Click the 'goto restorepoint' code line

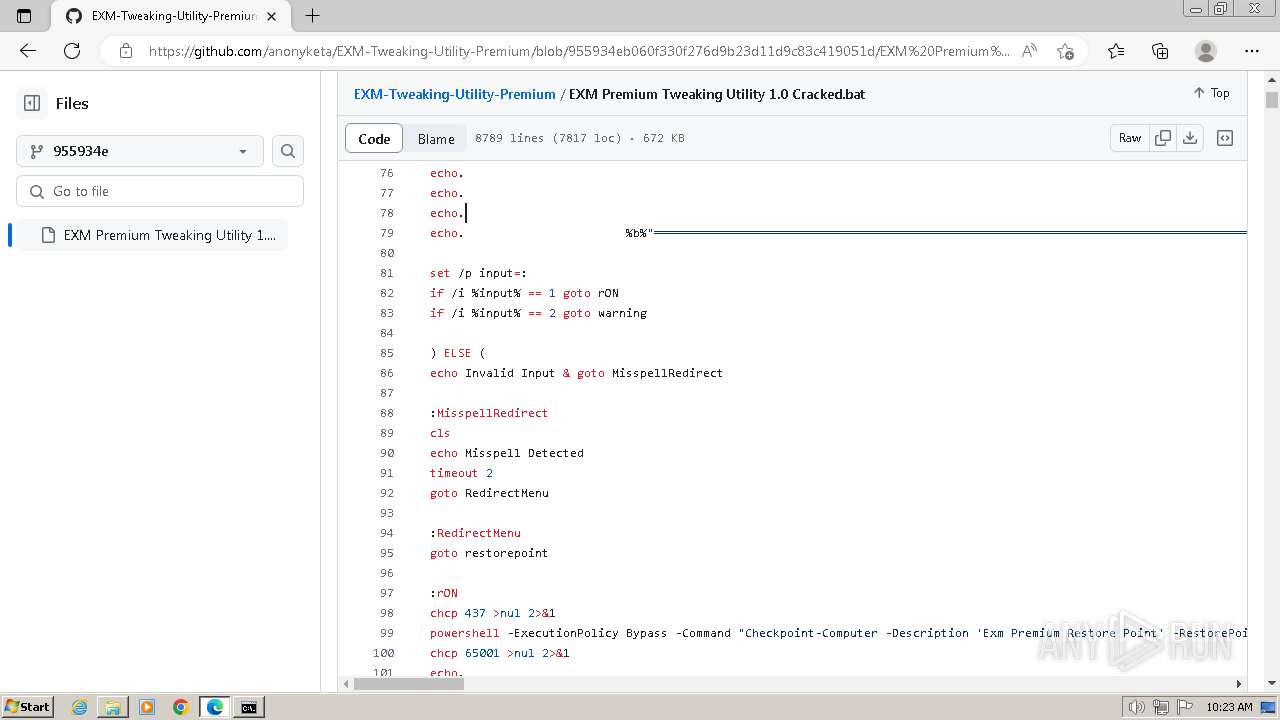click(x=489, y=553)
